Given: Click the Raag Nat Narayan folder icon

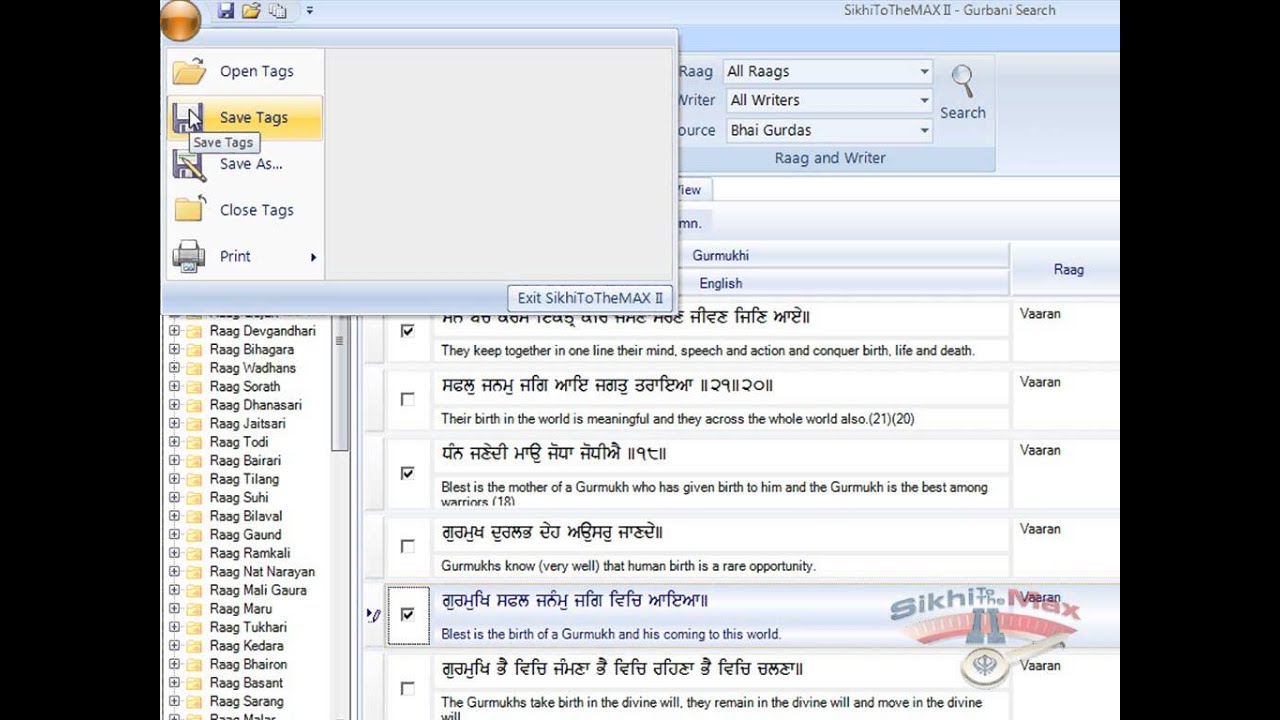Looking at the screenshot, I should click(194, 572).
